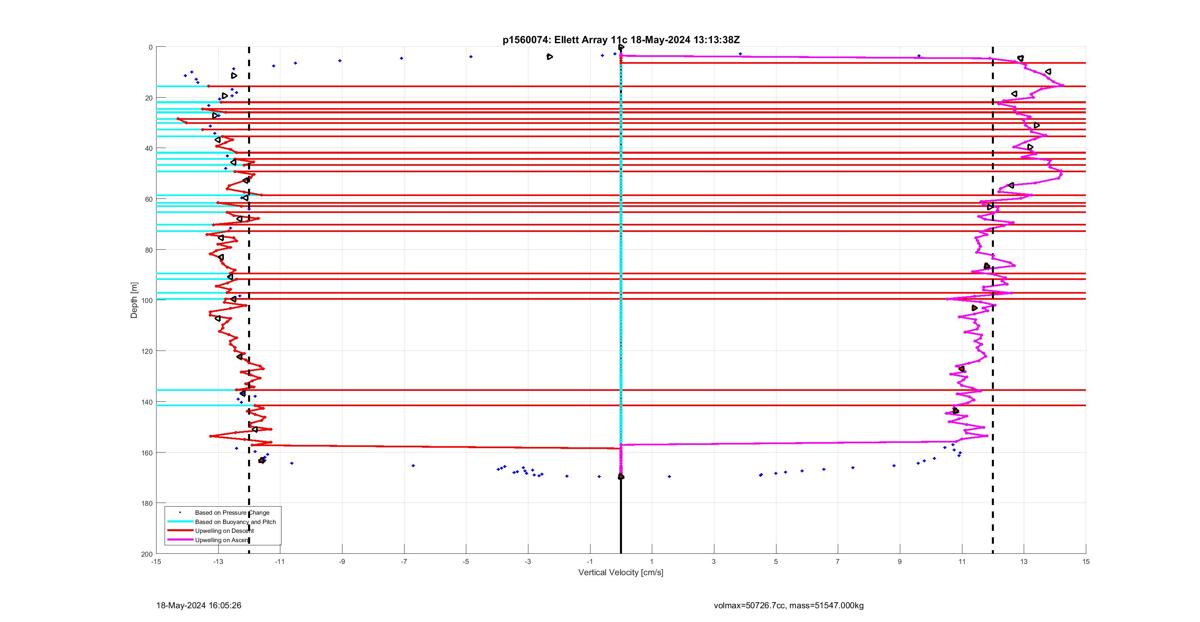Click positive x-axis tick label '7'

tap(838, 561)
